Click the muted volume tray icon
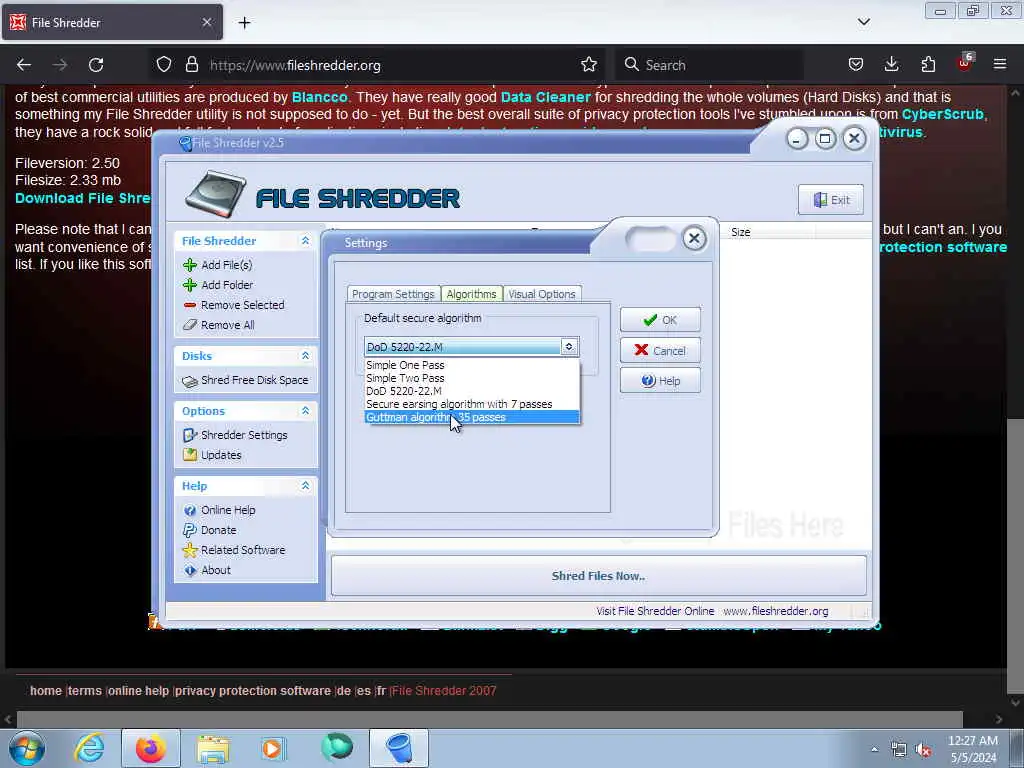Viewport: 1024px width, 768px height. 923,750
